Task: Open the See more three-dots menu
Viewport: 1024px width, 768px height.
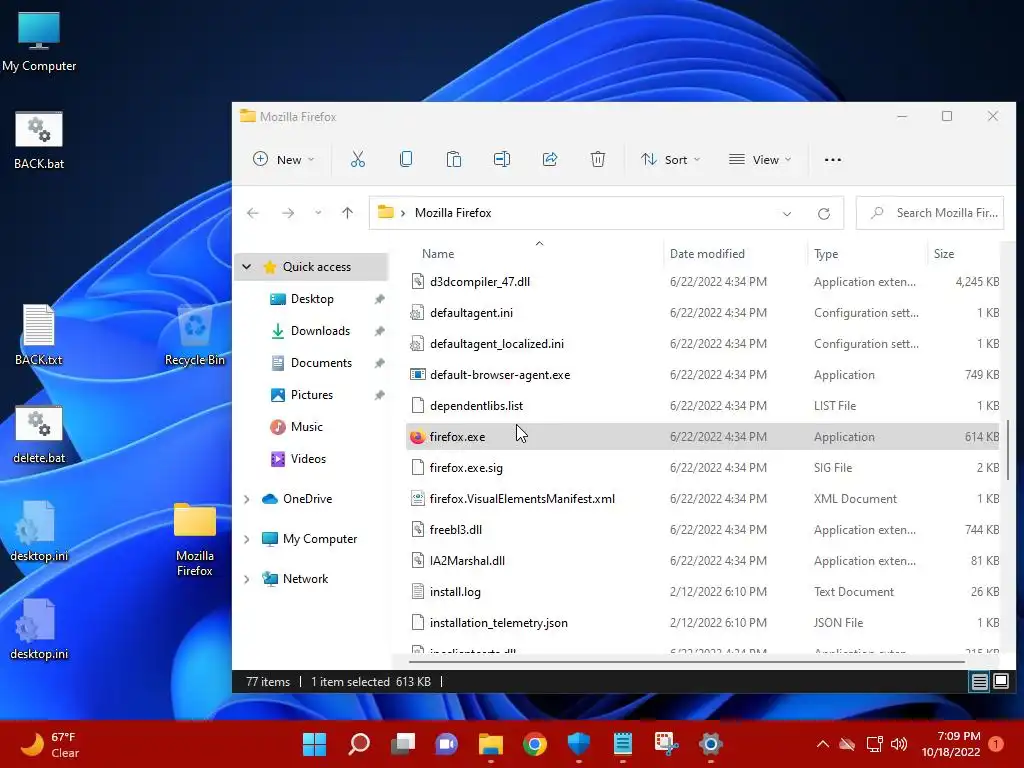Action: click(833, 159)
